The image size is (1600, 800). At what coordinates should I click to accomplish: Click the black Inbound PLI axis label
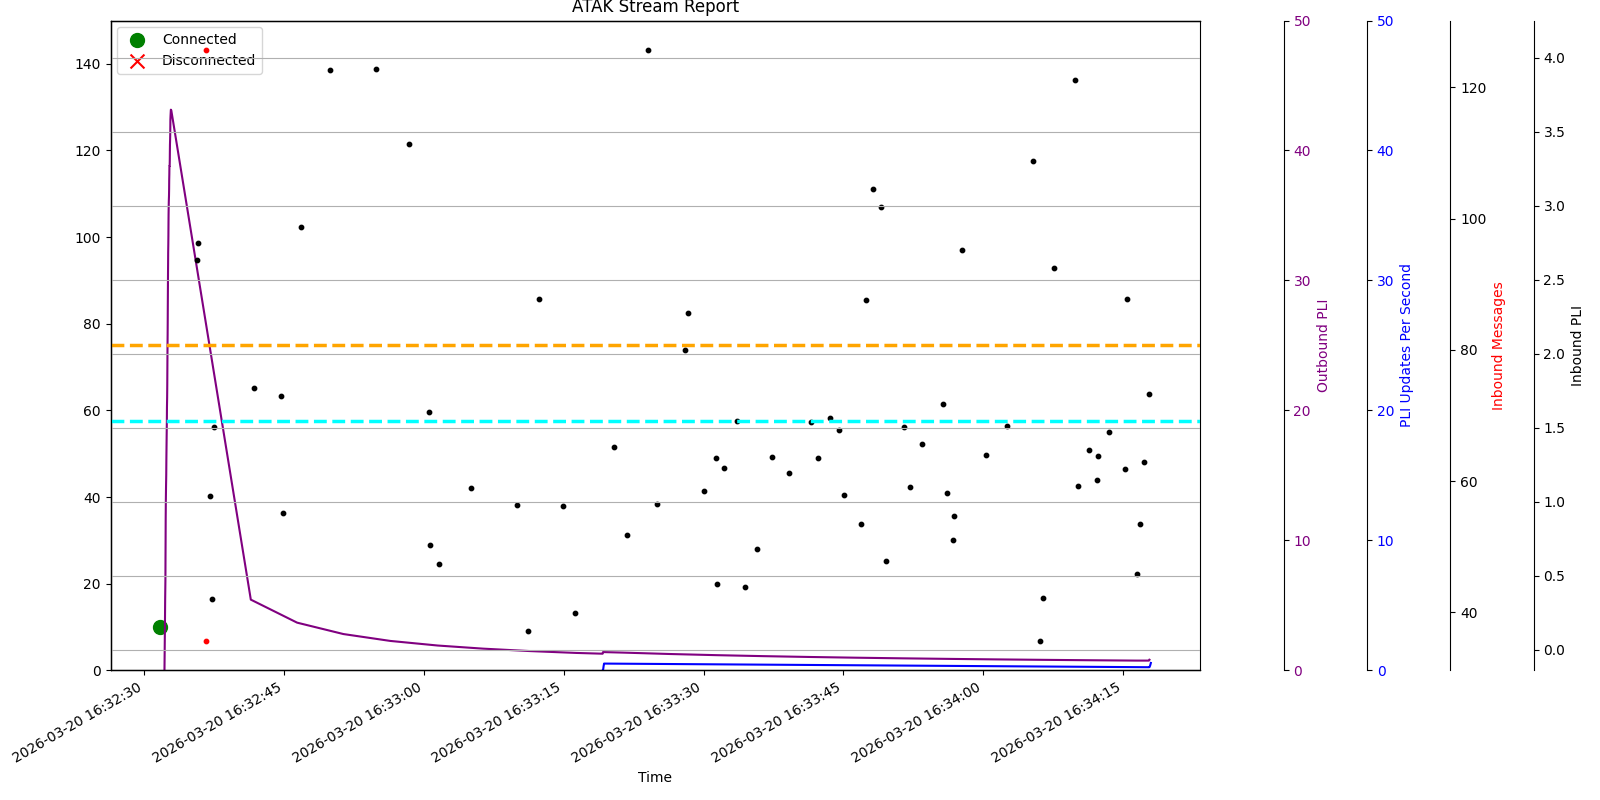(1577, 345)
